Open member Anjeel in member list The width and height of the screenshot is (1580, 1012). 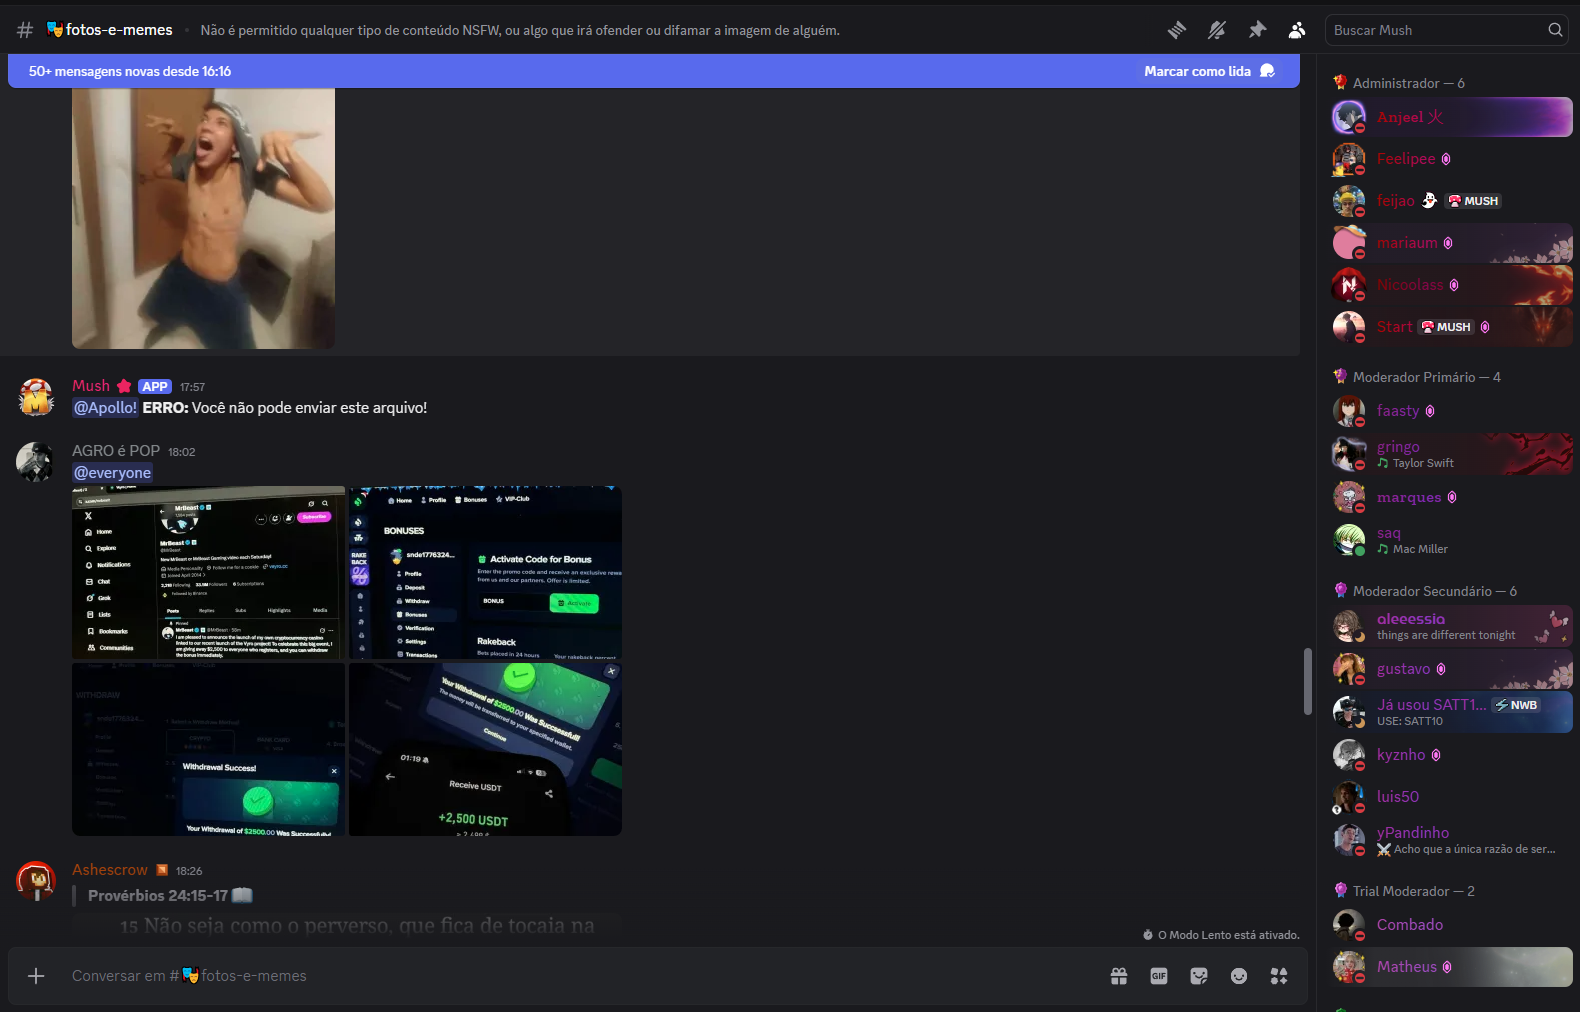[x=1452, y=117]
